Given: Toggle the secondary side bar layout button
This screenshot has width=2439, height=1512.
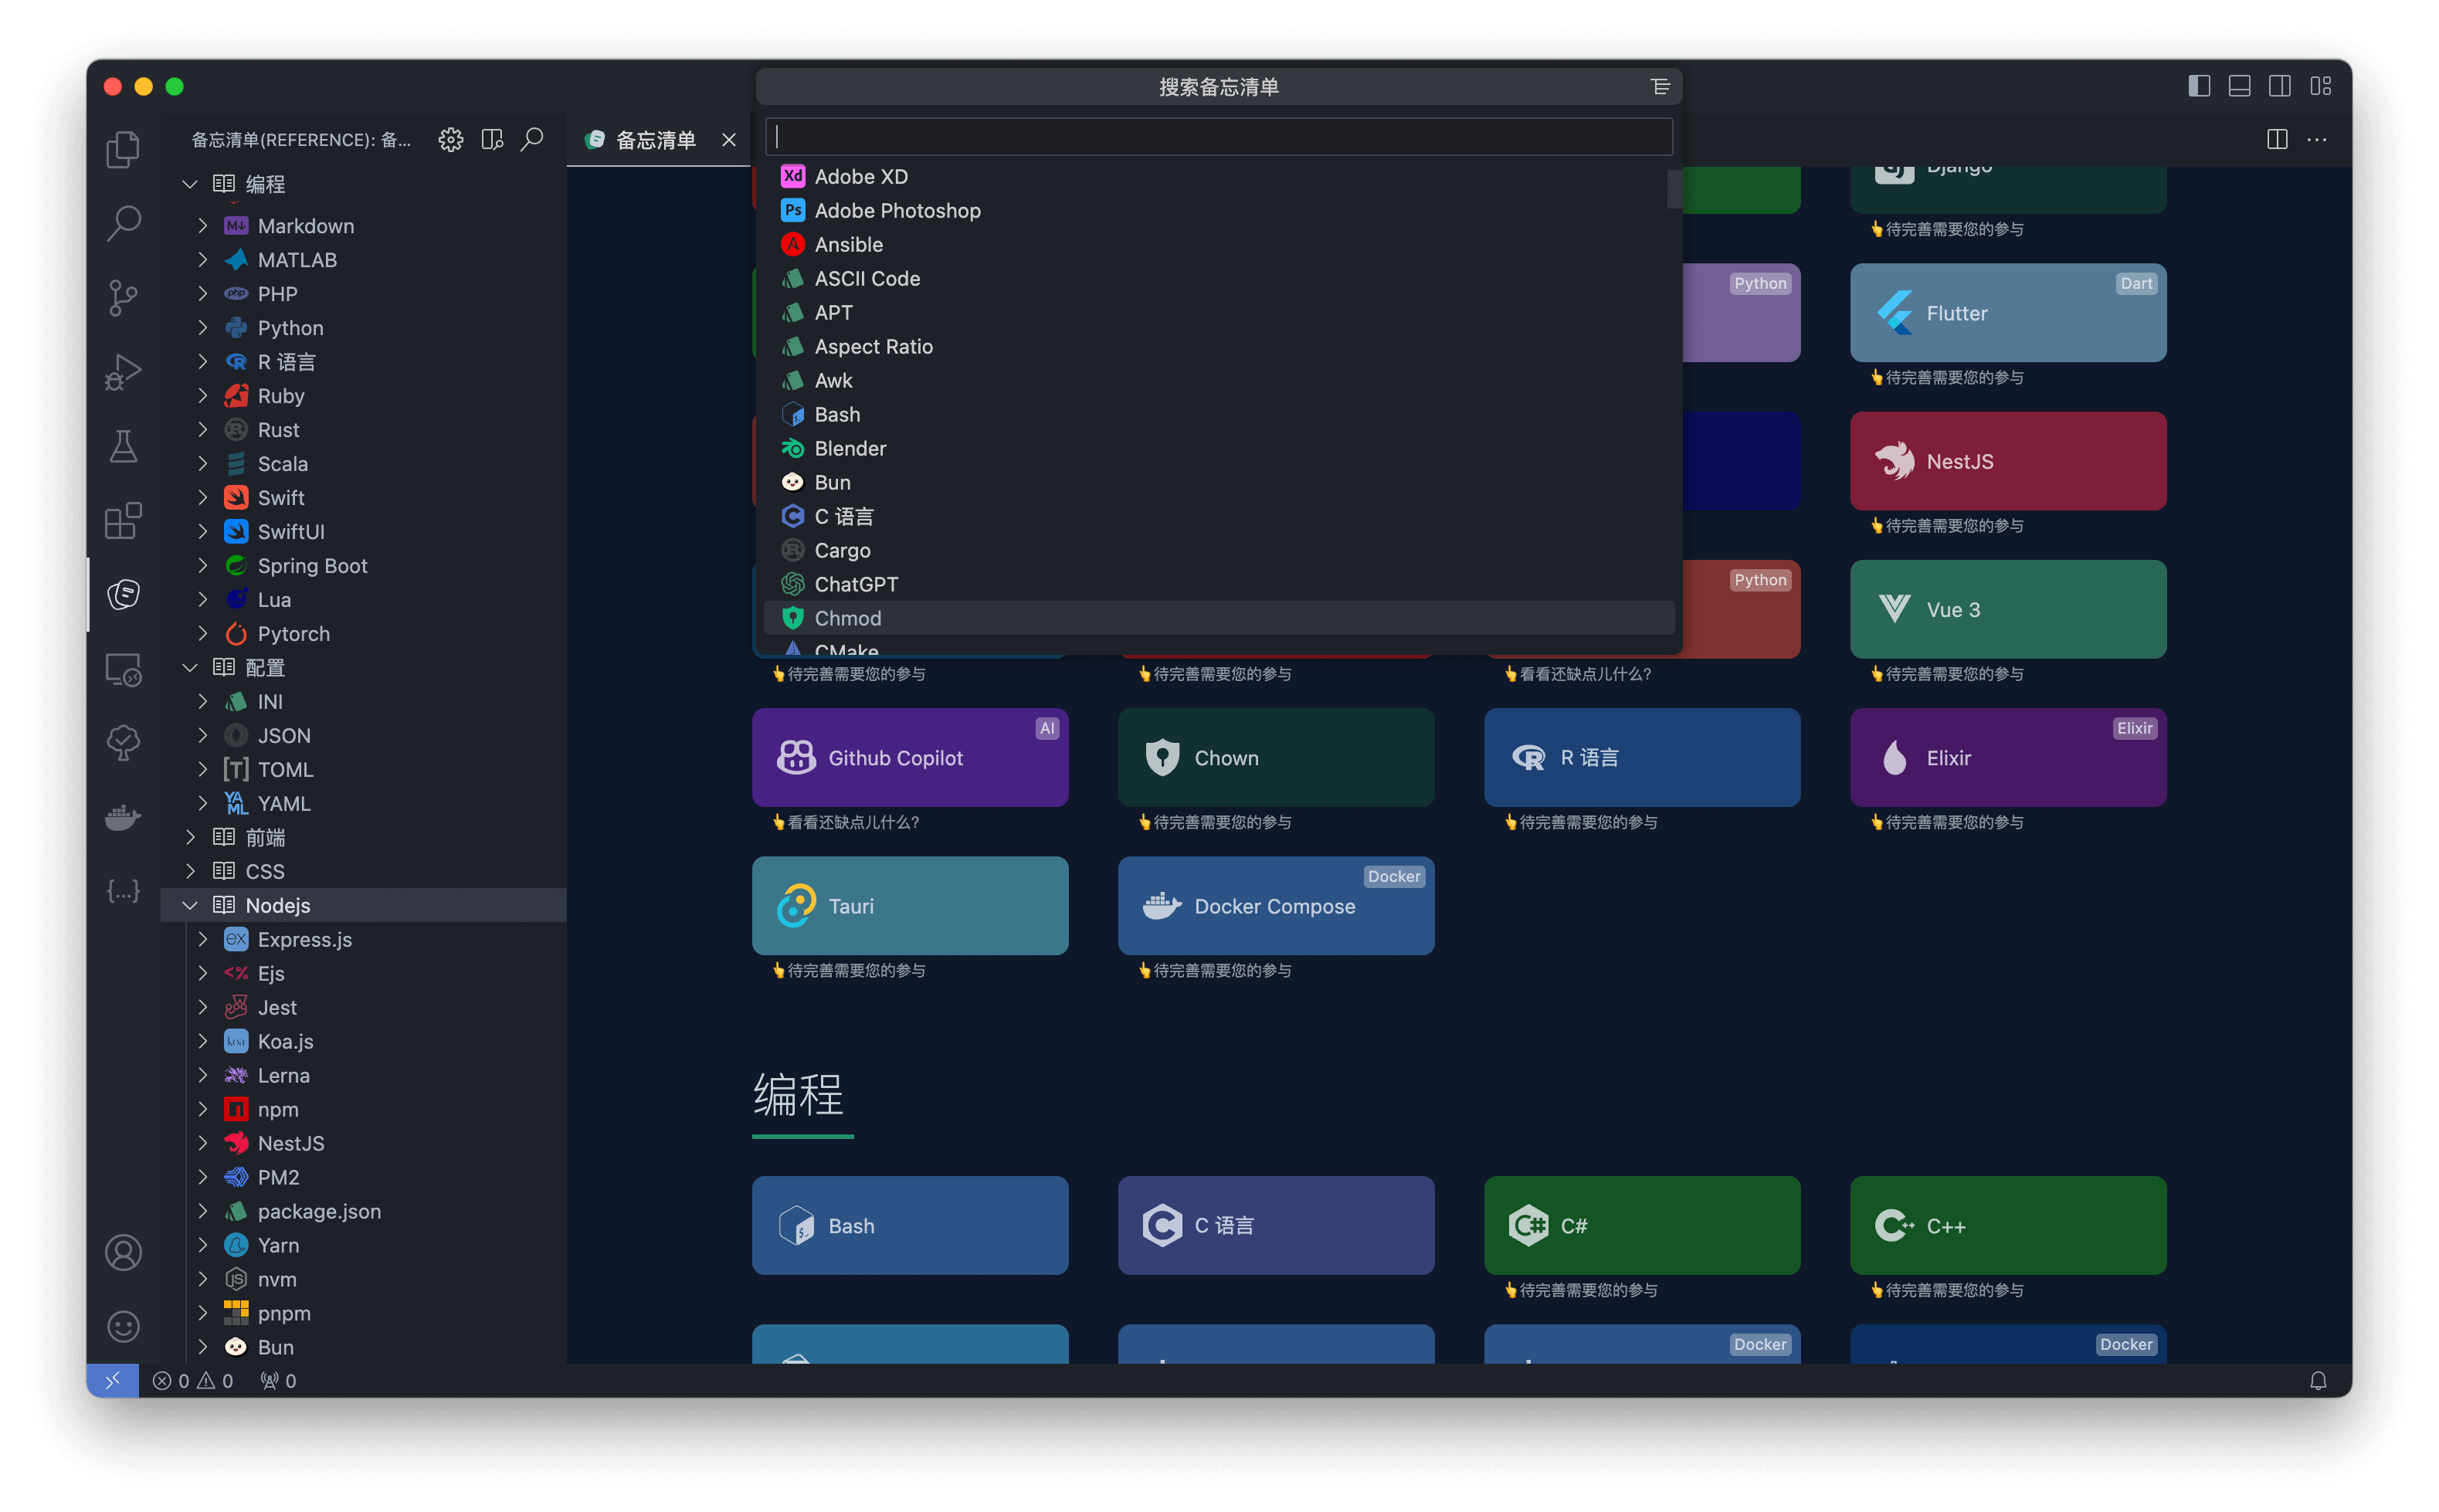Looking at the screenshot, I should coord(2279,86).
